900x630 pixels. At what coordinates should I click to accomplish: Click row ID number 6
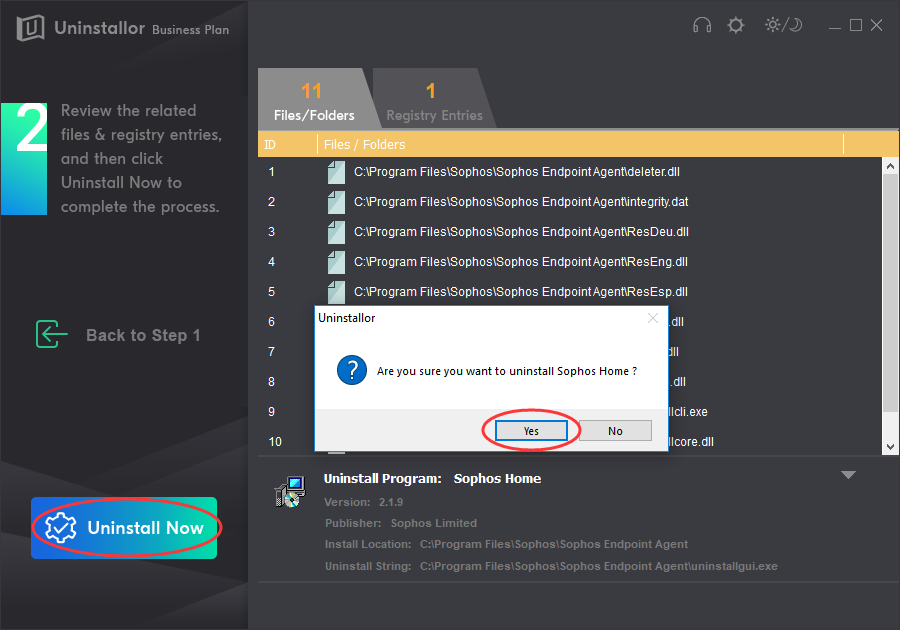(271, 322)
